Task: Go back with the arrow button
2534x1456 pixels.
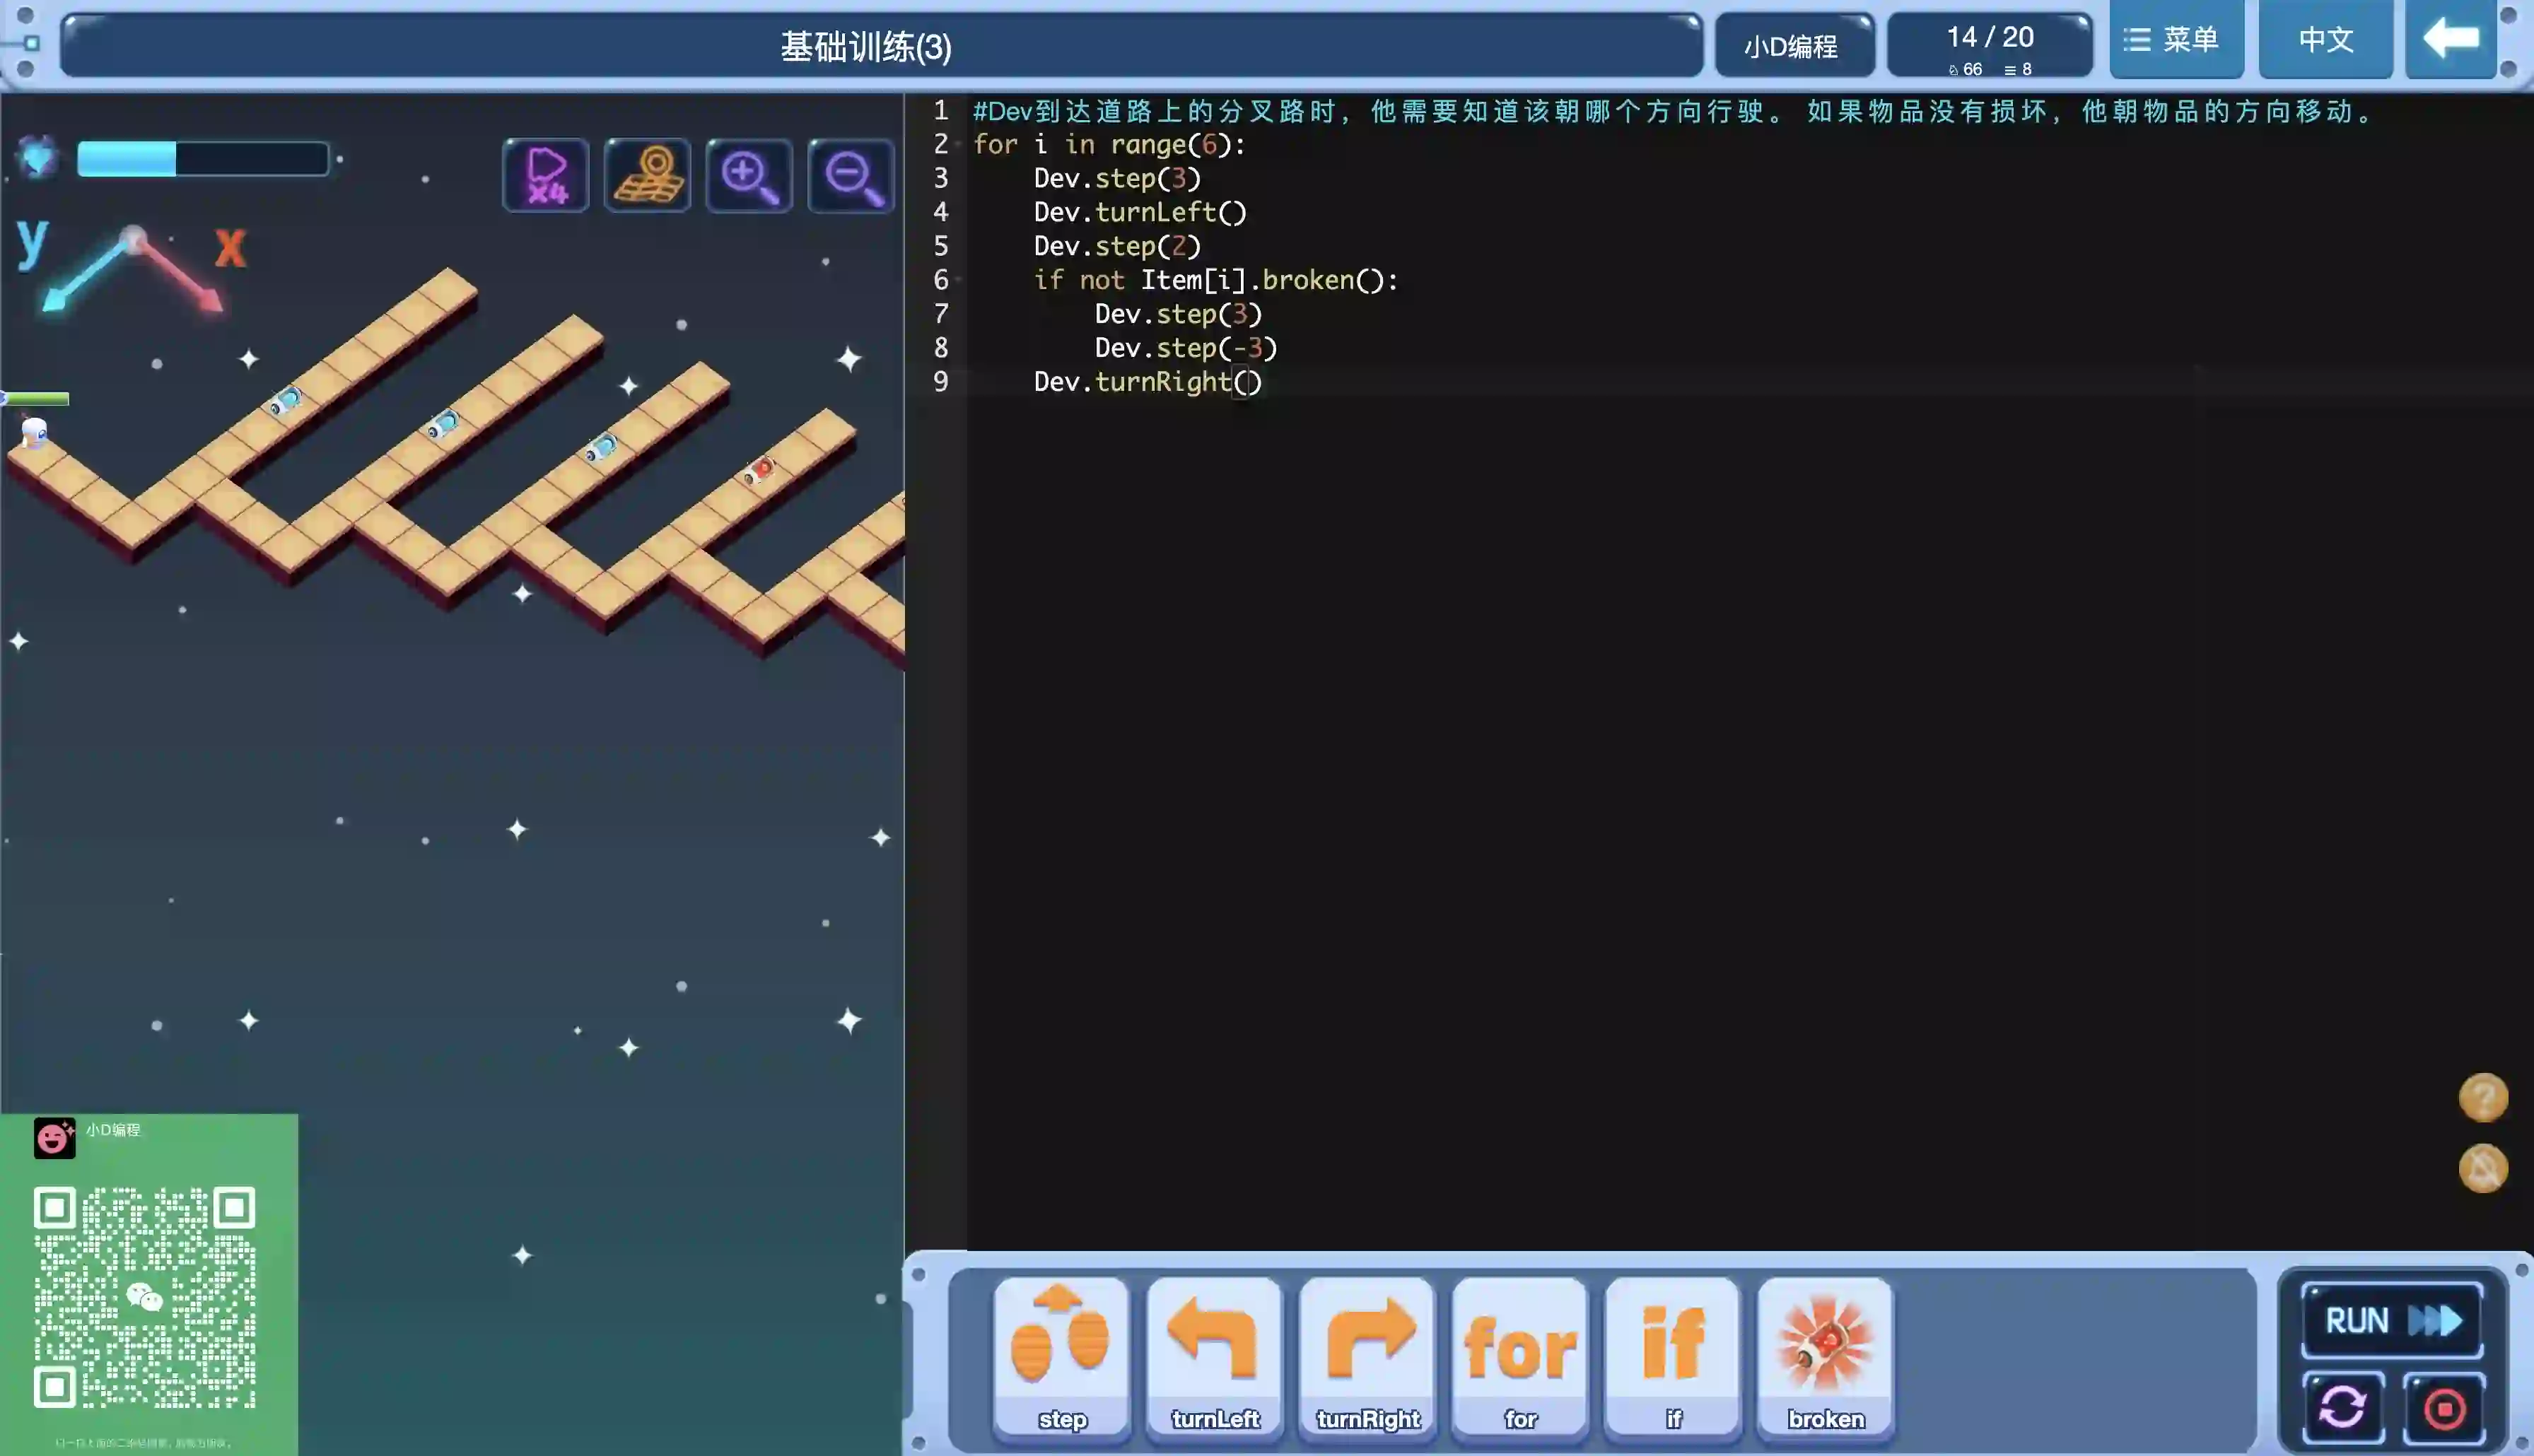Action: (2450, 40)
